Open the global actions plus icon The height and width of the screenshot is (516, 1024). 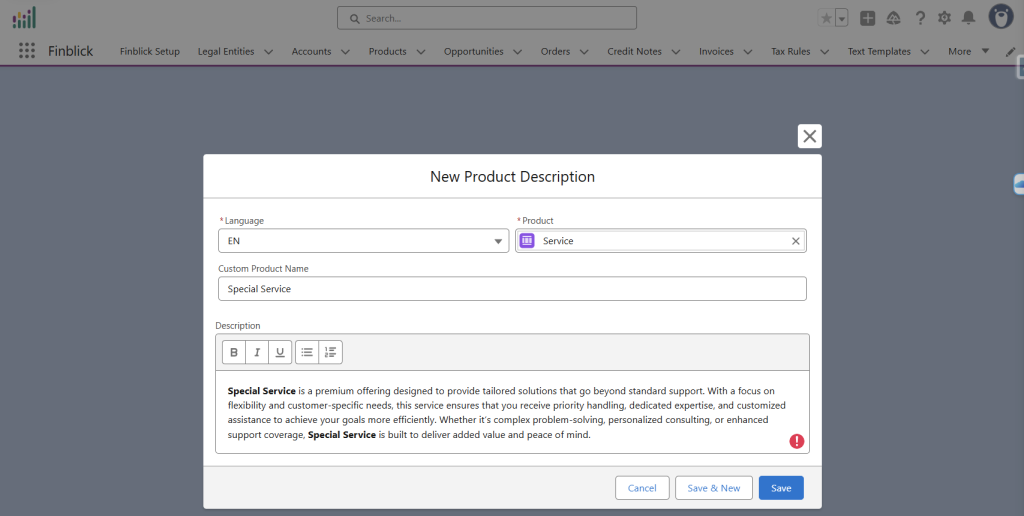point(868,18)
